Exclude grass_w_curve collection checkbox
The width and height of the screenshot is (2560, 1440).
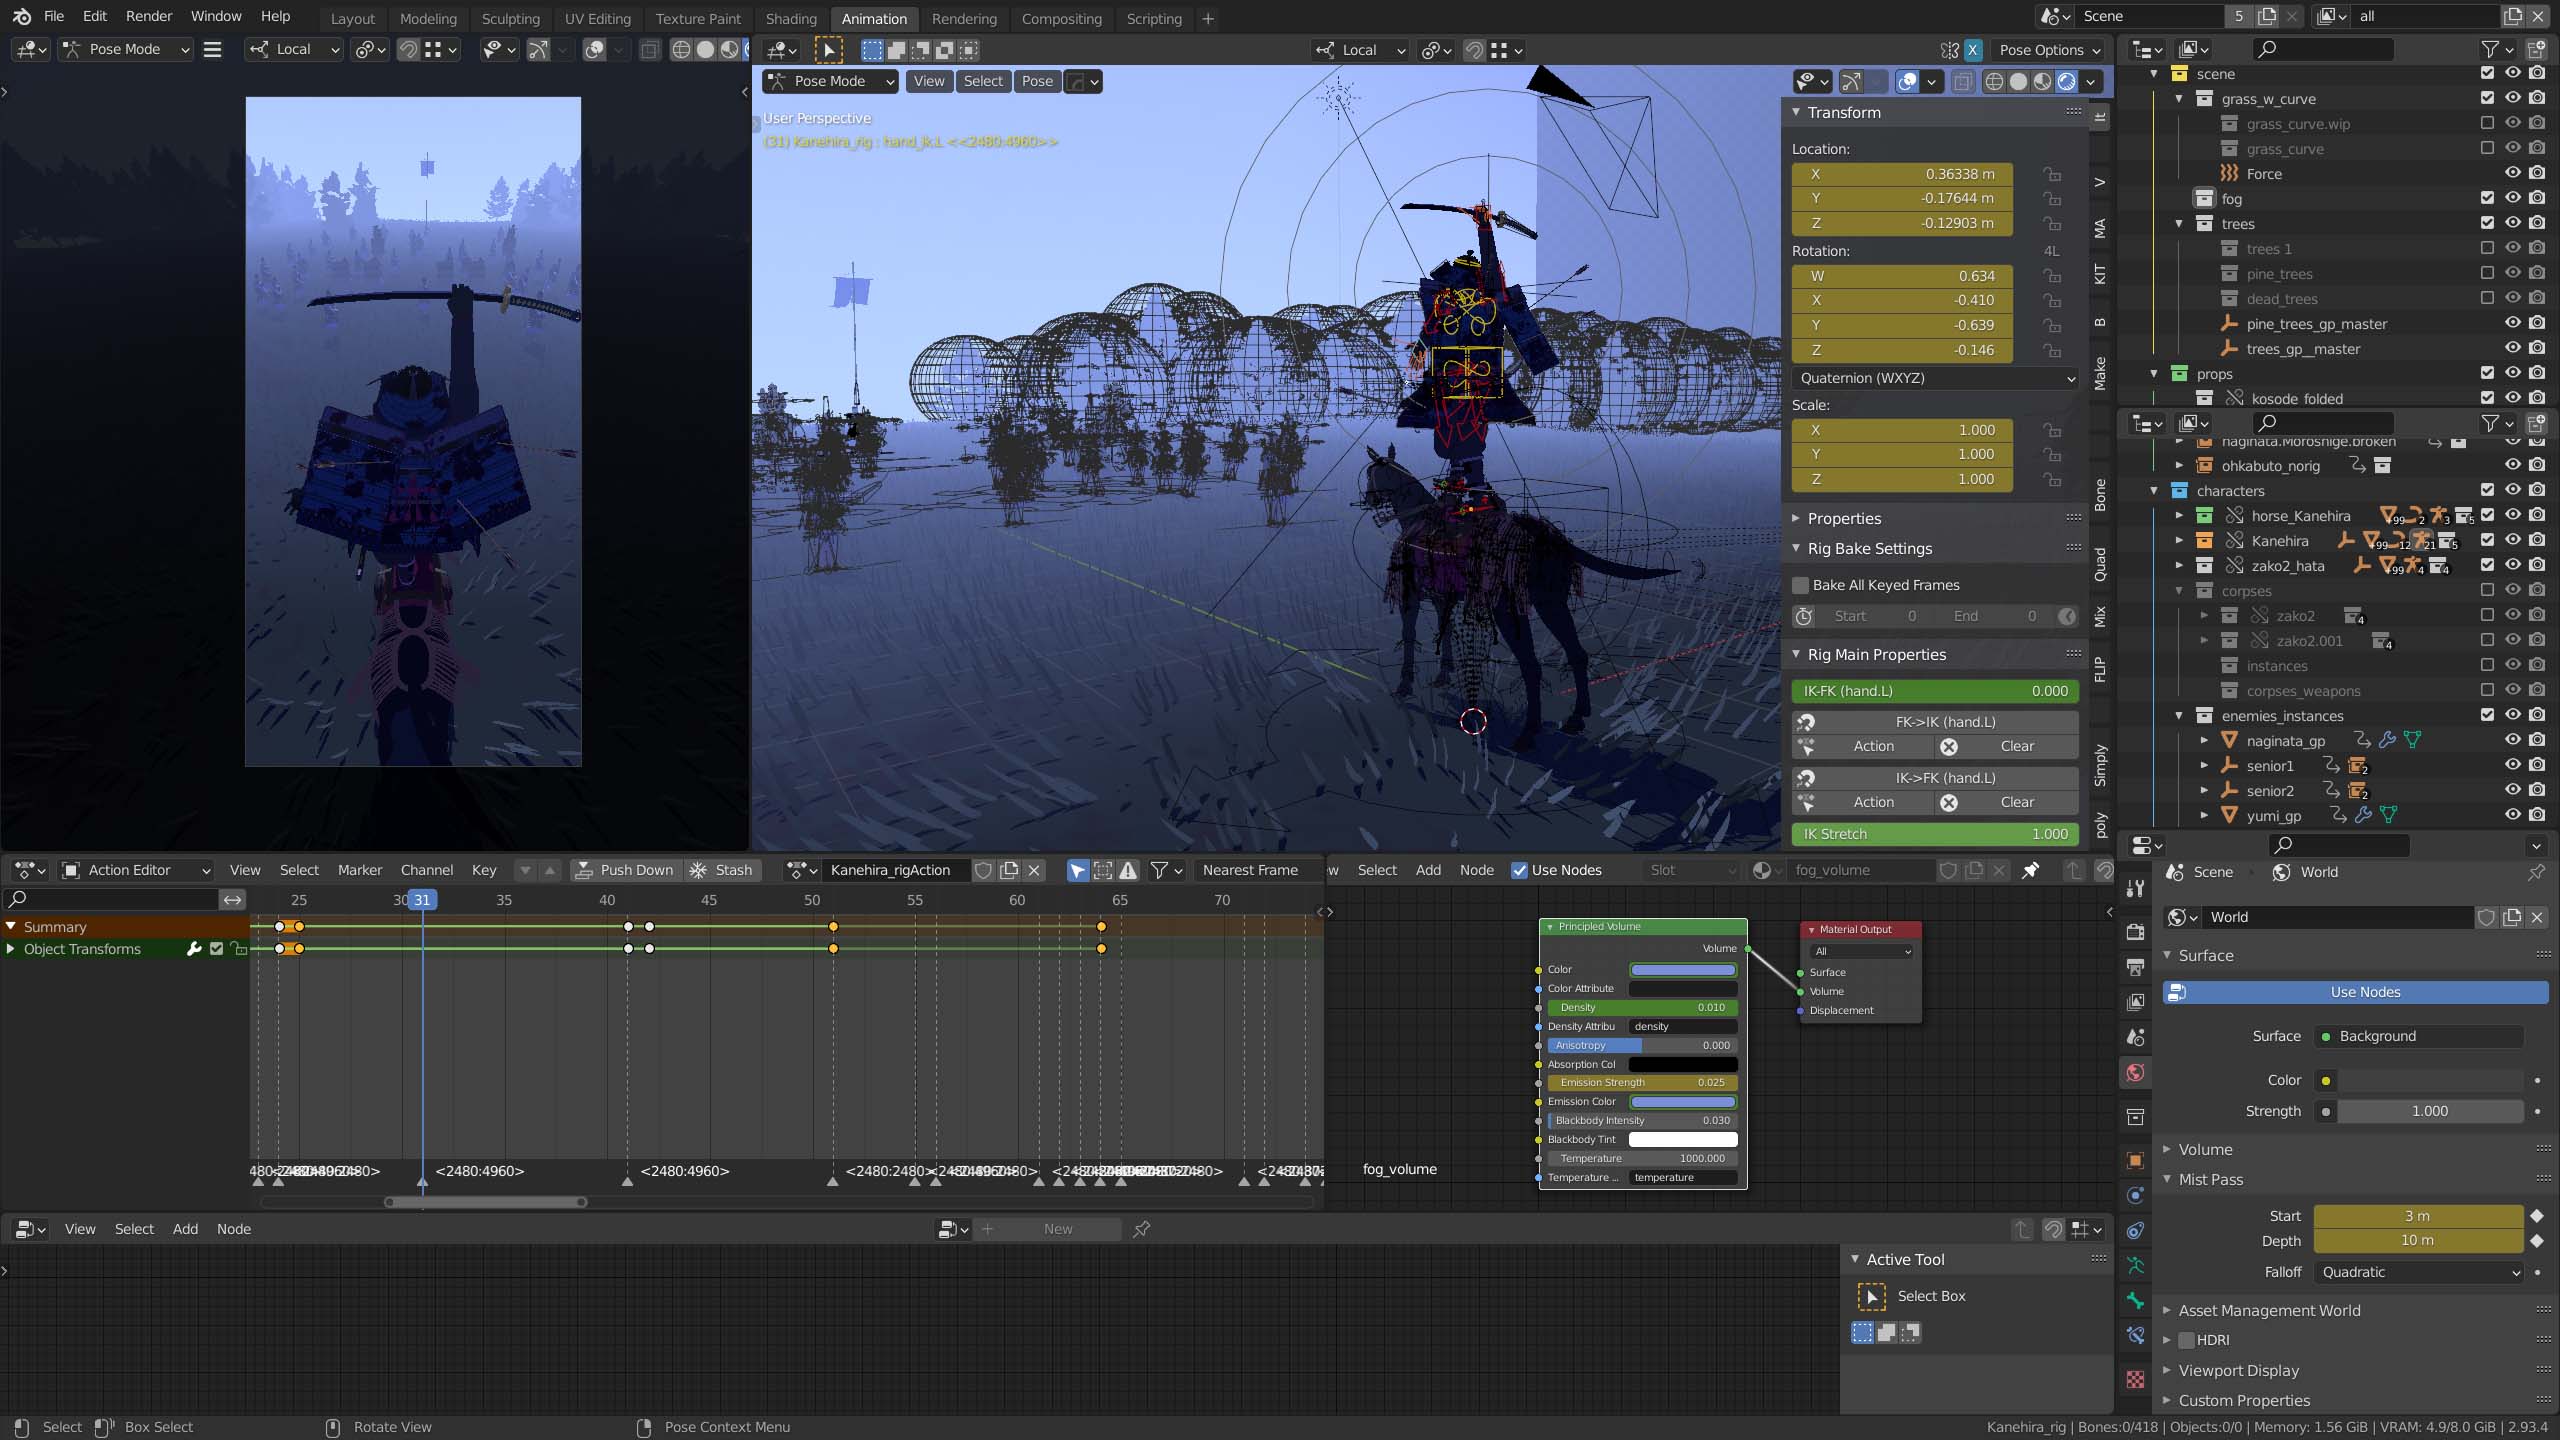tap(2487, 97)
